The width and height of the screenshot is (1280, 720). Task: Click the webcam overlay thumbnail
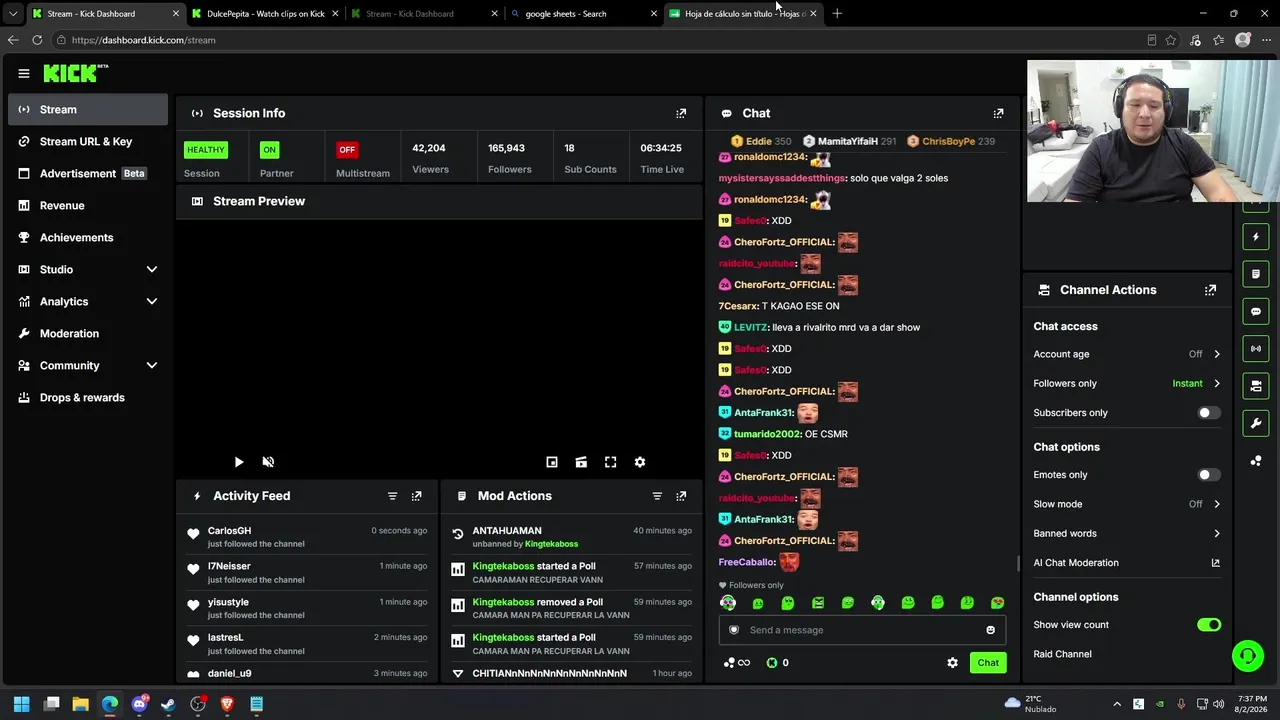point(1152,131)
